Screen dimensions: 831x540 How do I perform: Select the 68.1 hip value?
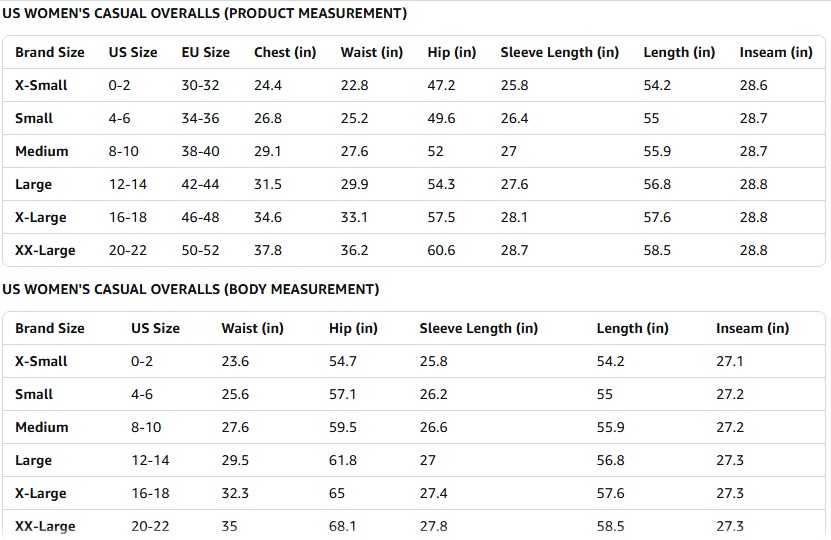[x=343, y=526]
